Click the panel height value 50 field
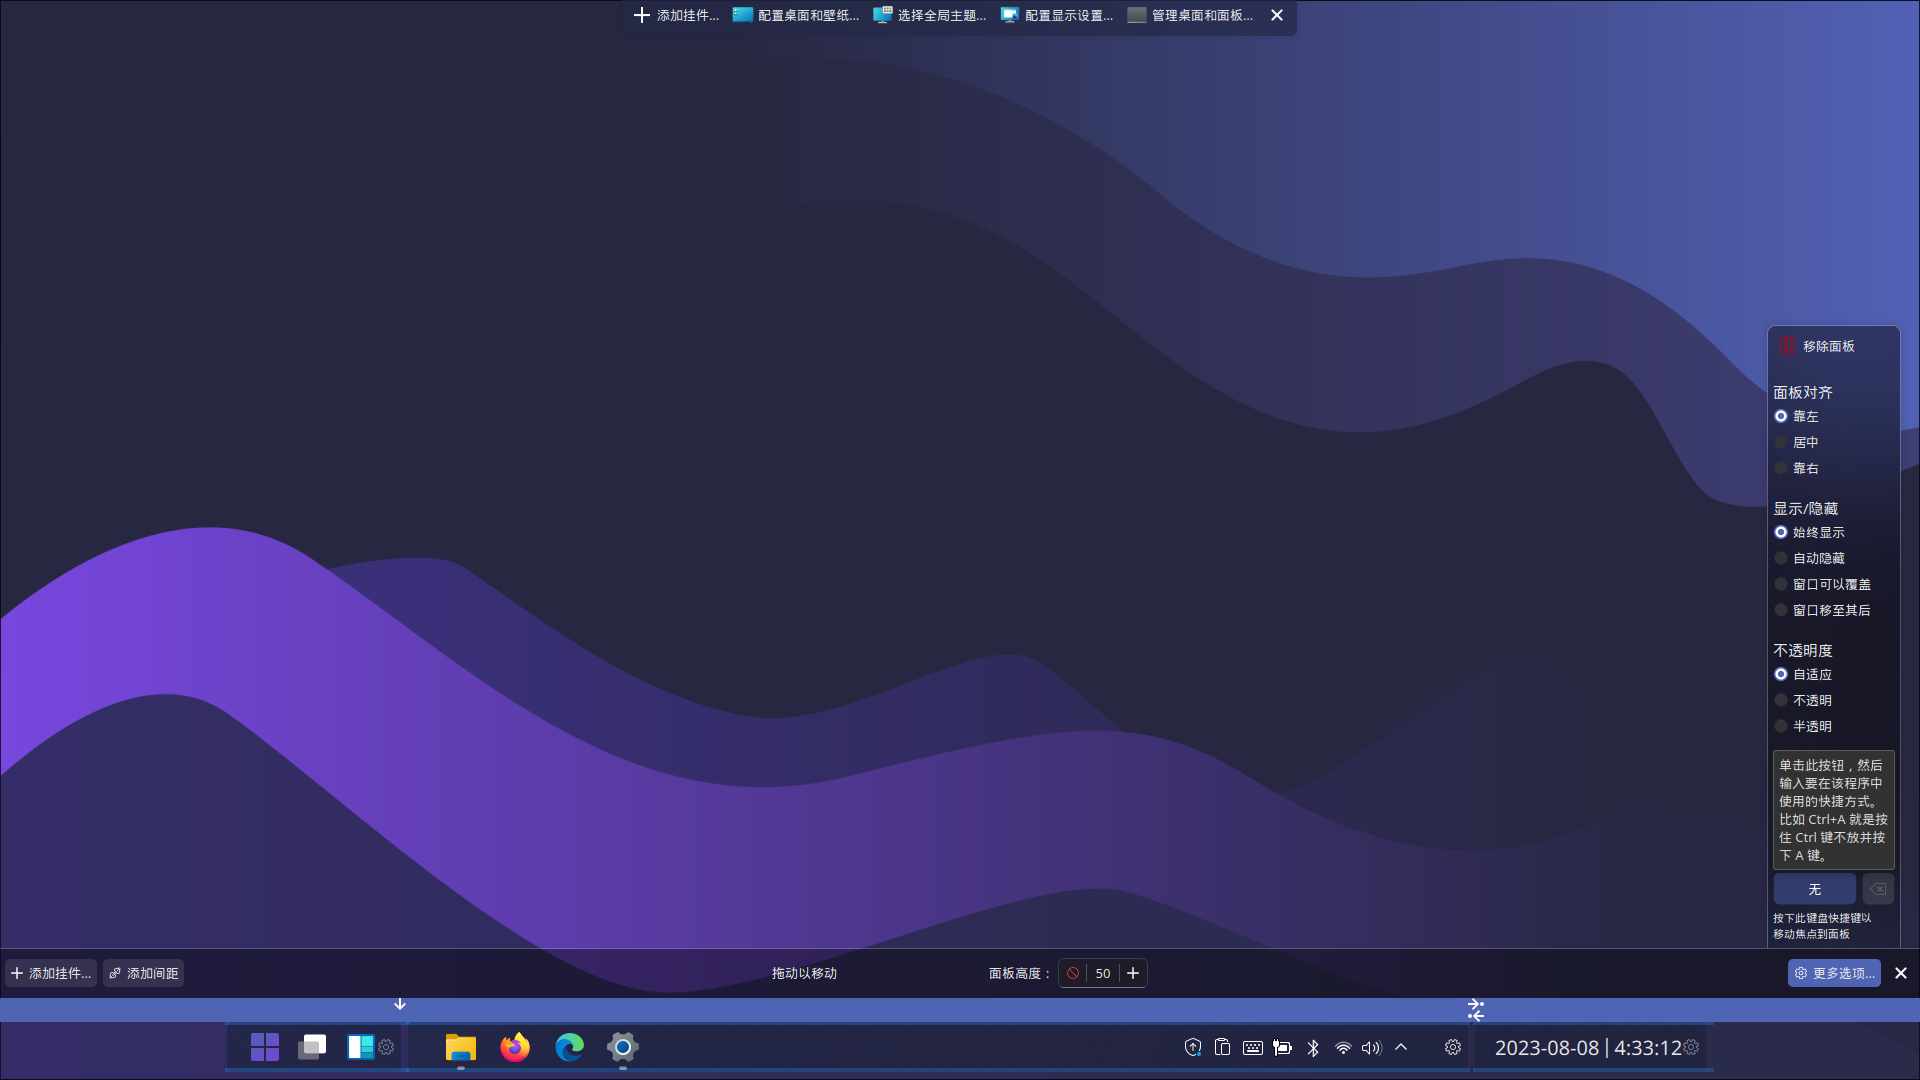1920x1080 pixels. click(1103, 973)
